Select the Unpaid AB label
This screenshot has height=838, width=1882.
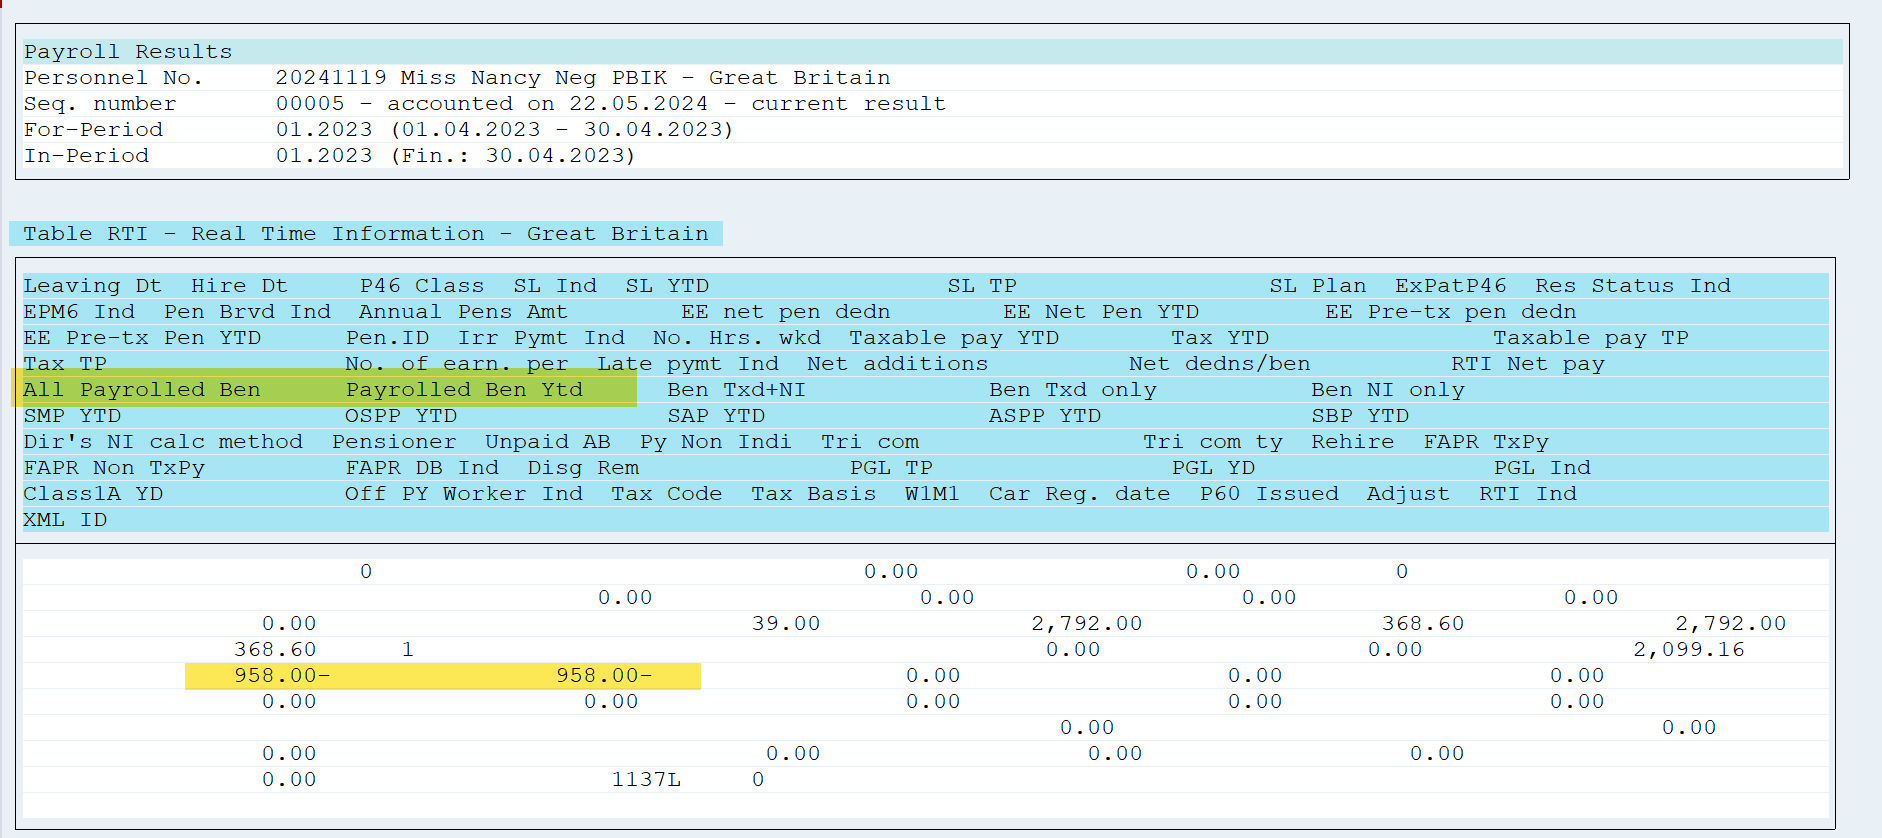pos(548,442)
